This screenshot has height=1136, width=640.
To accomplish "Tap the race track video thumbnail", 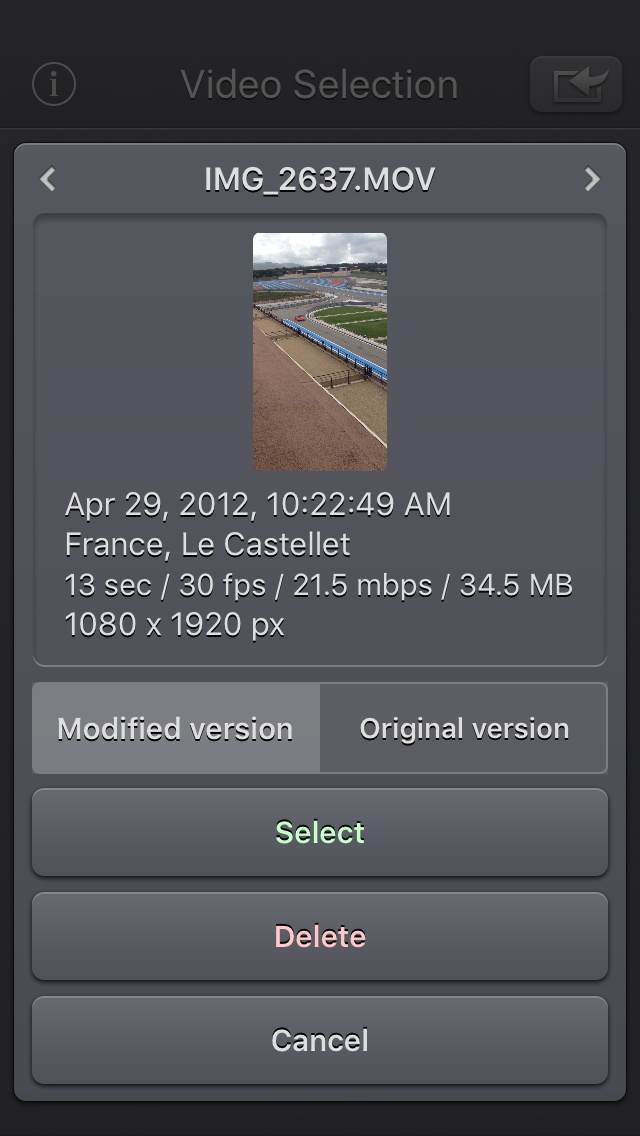I will click(x=320, y=352).
